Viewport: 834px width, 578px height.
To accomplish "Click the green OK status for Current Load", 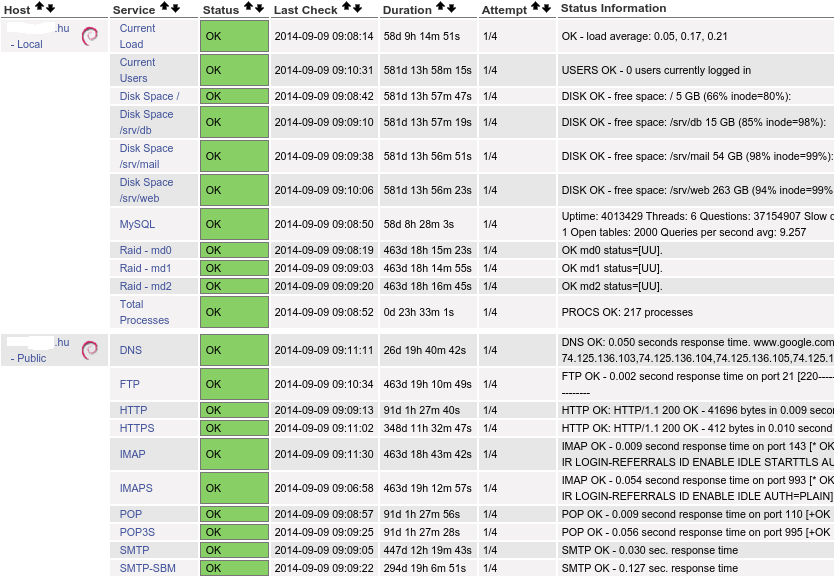I will pyautogui.click(x=235, y=36).
